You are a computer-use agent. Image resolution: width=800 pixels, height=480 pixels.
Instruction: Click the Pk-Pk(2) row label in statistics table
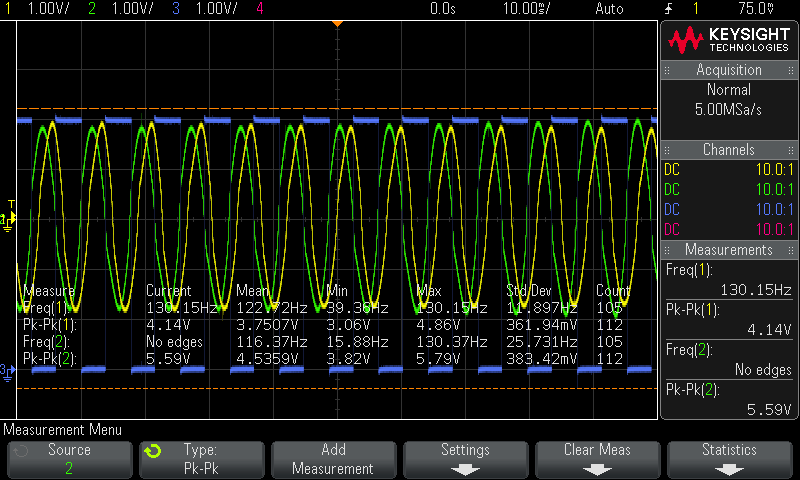(49, 359)
